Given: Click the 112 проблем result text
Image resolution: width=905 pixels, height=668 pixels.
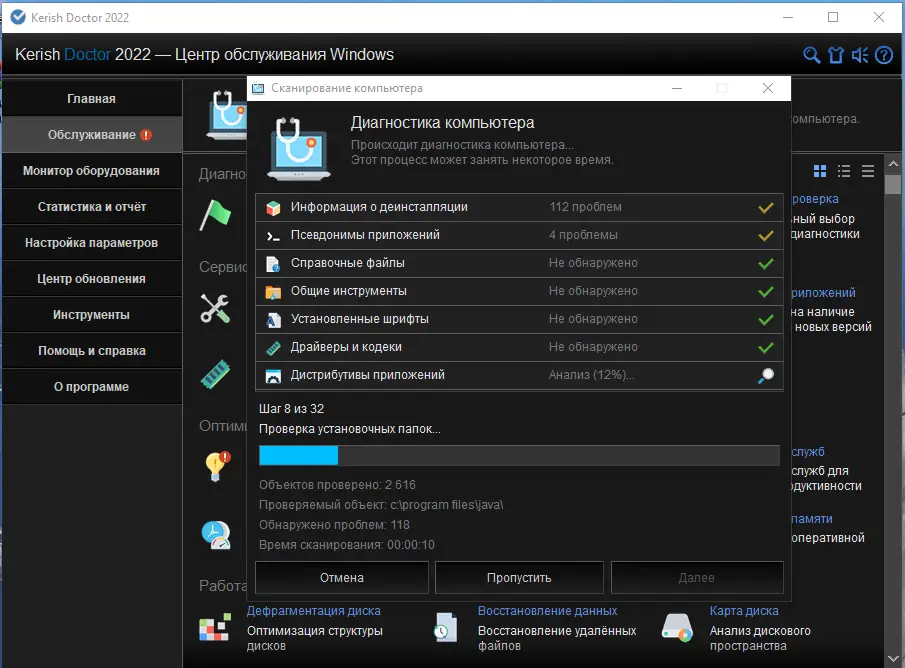Looking at the screenshot, I should click(585, 207).
